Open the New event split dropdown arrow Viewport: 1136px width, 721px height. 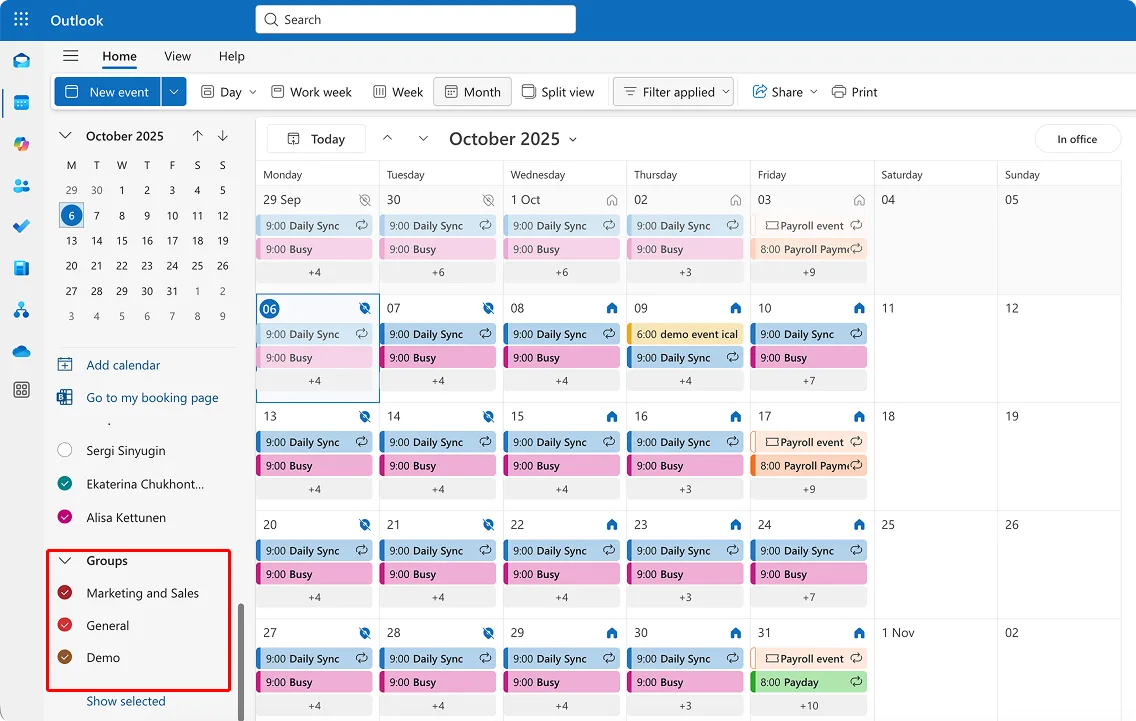(172, 91)
